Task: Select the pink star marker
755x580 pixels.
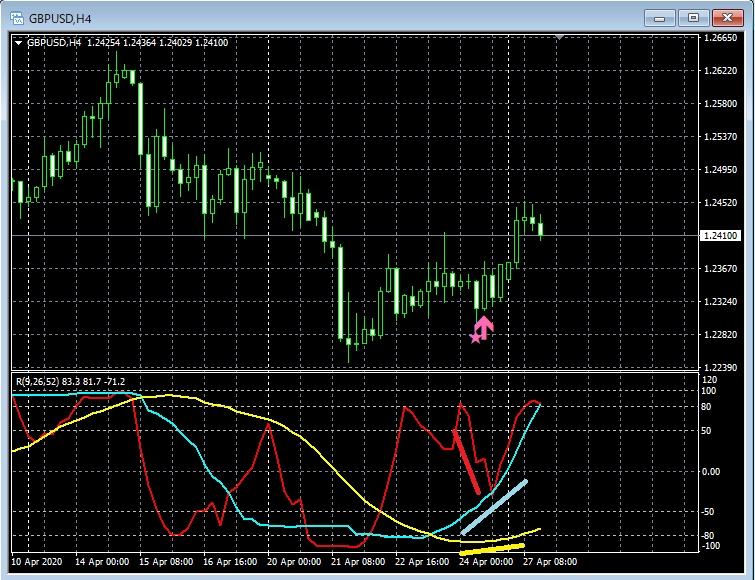Action: coord(475,338)
